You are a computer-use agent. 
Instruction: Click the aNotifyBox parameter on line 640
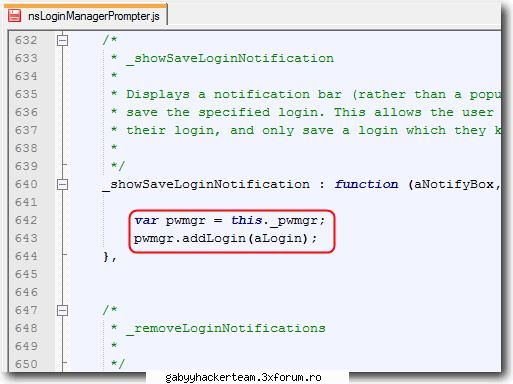453,185
